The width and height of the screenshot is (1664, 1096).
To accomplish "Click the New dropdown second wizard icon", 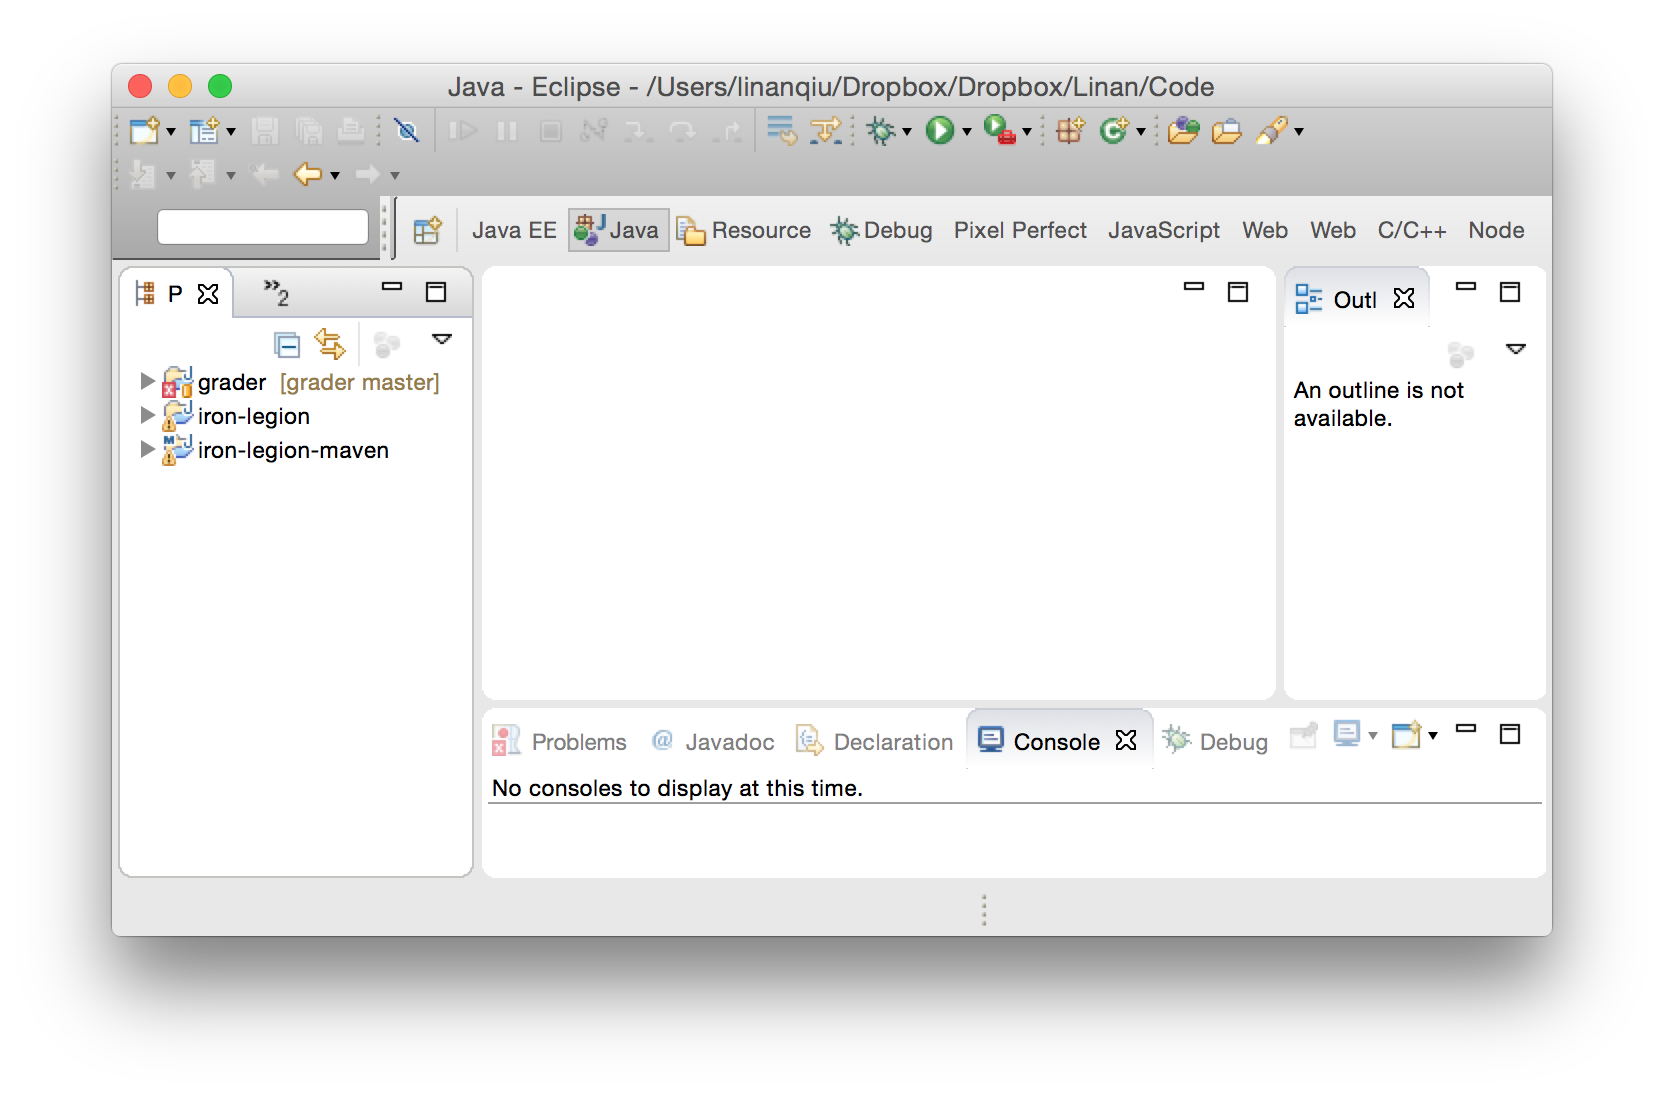I will click(204, 130).
